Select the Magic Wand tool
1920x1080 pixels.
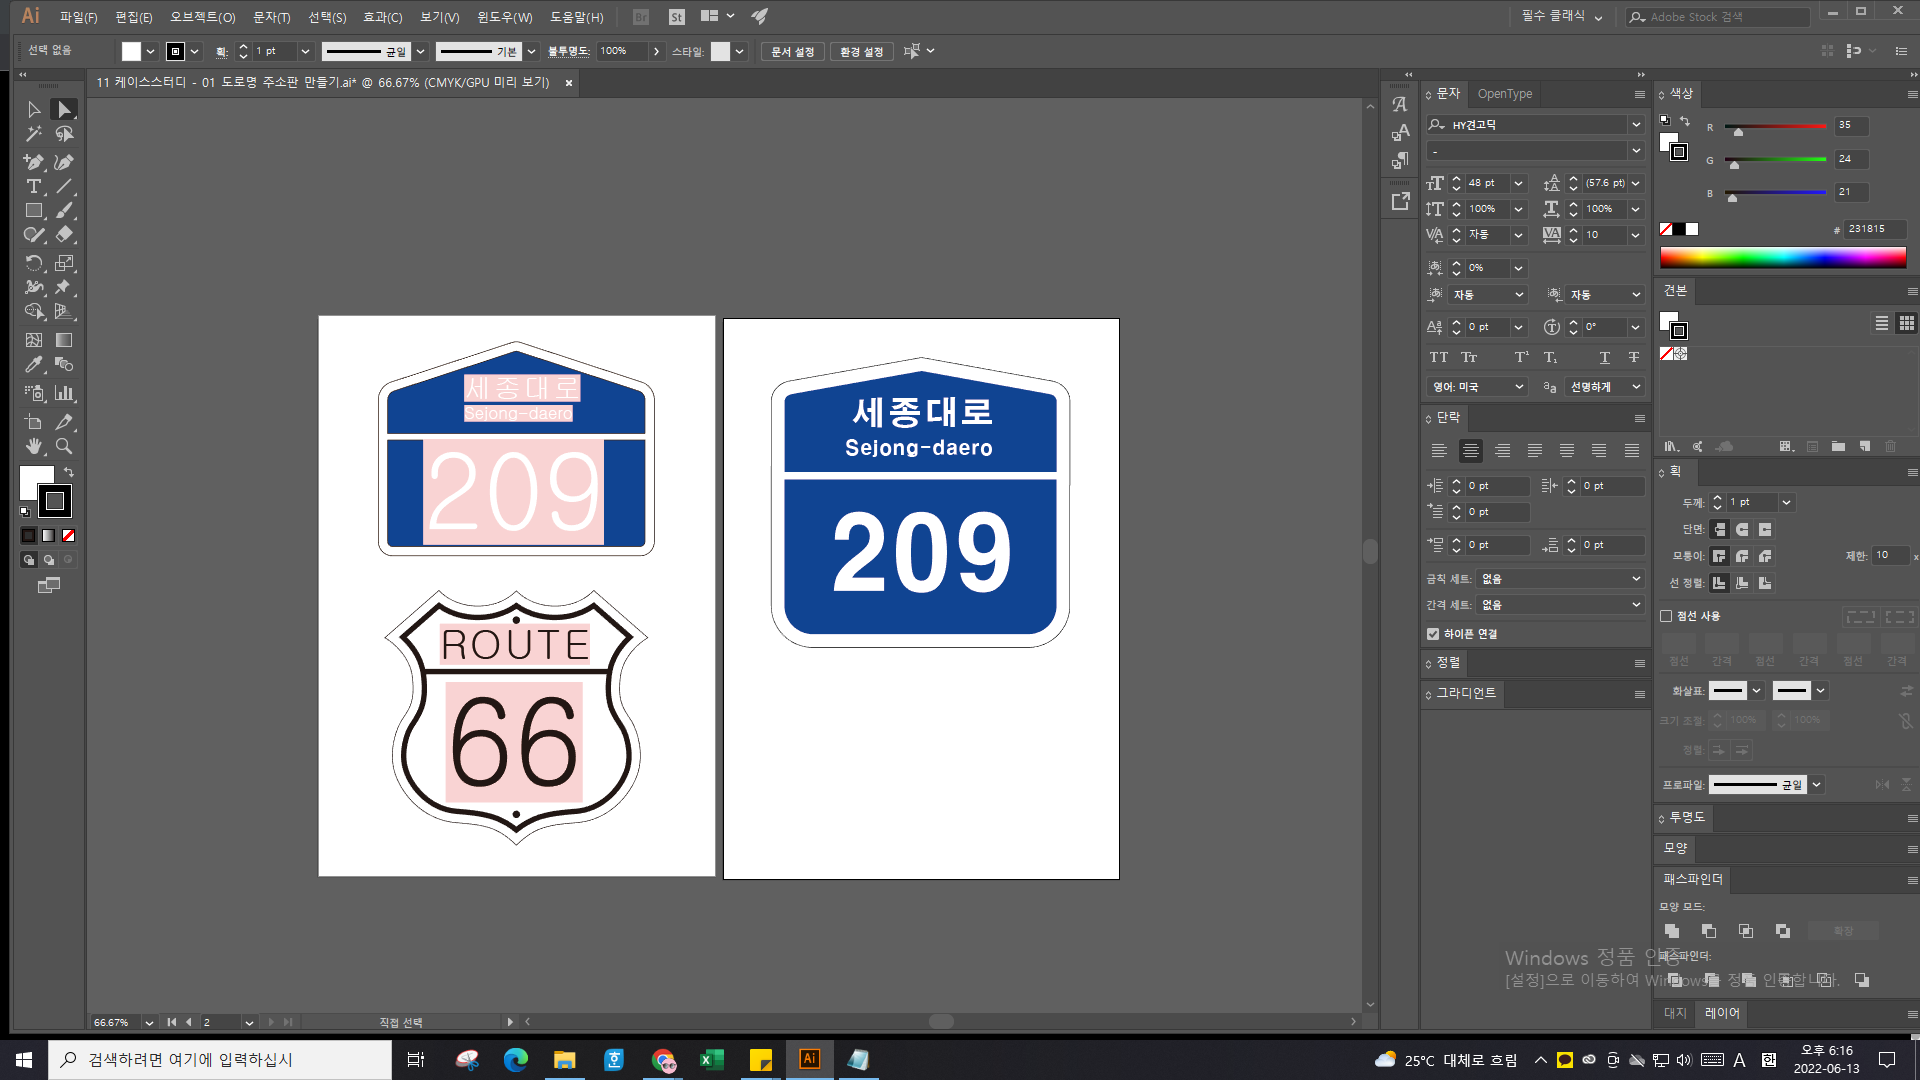coord(34,134)
